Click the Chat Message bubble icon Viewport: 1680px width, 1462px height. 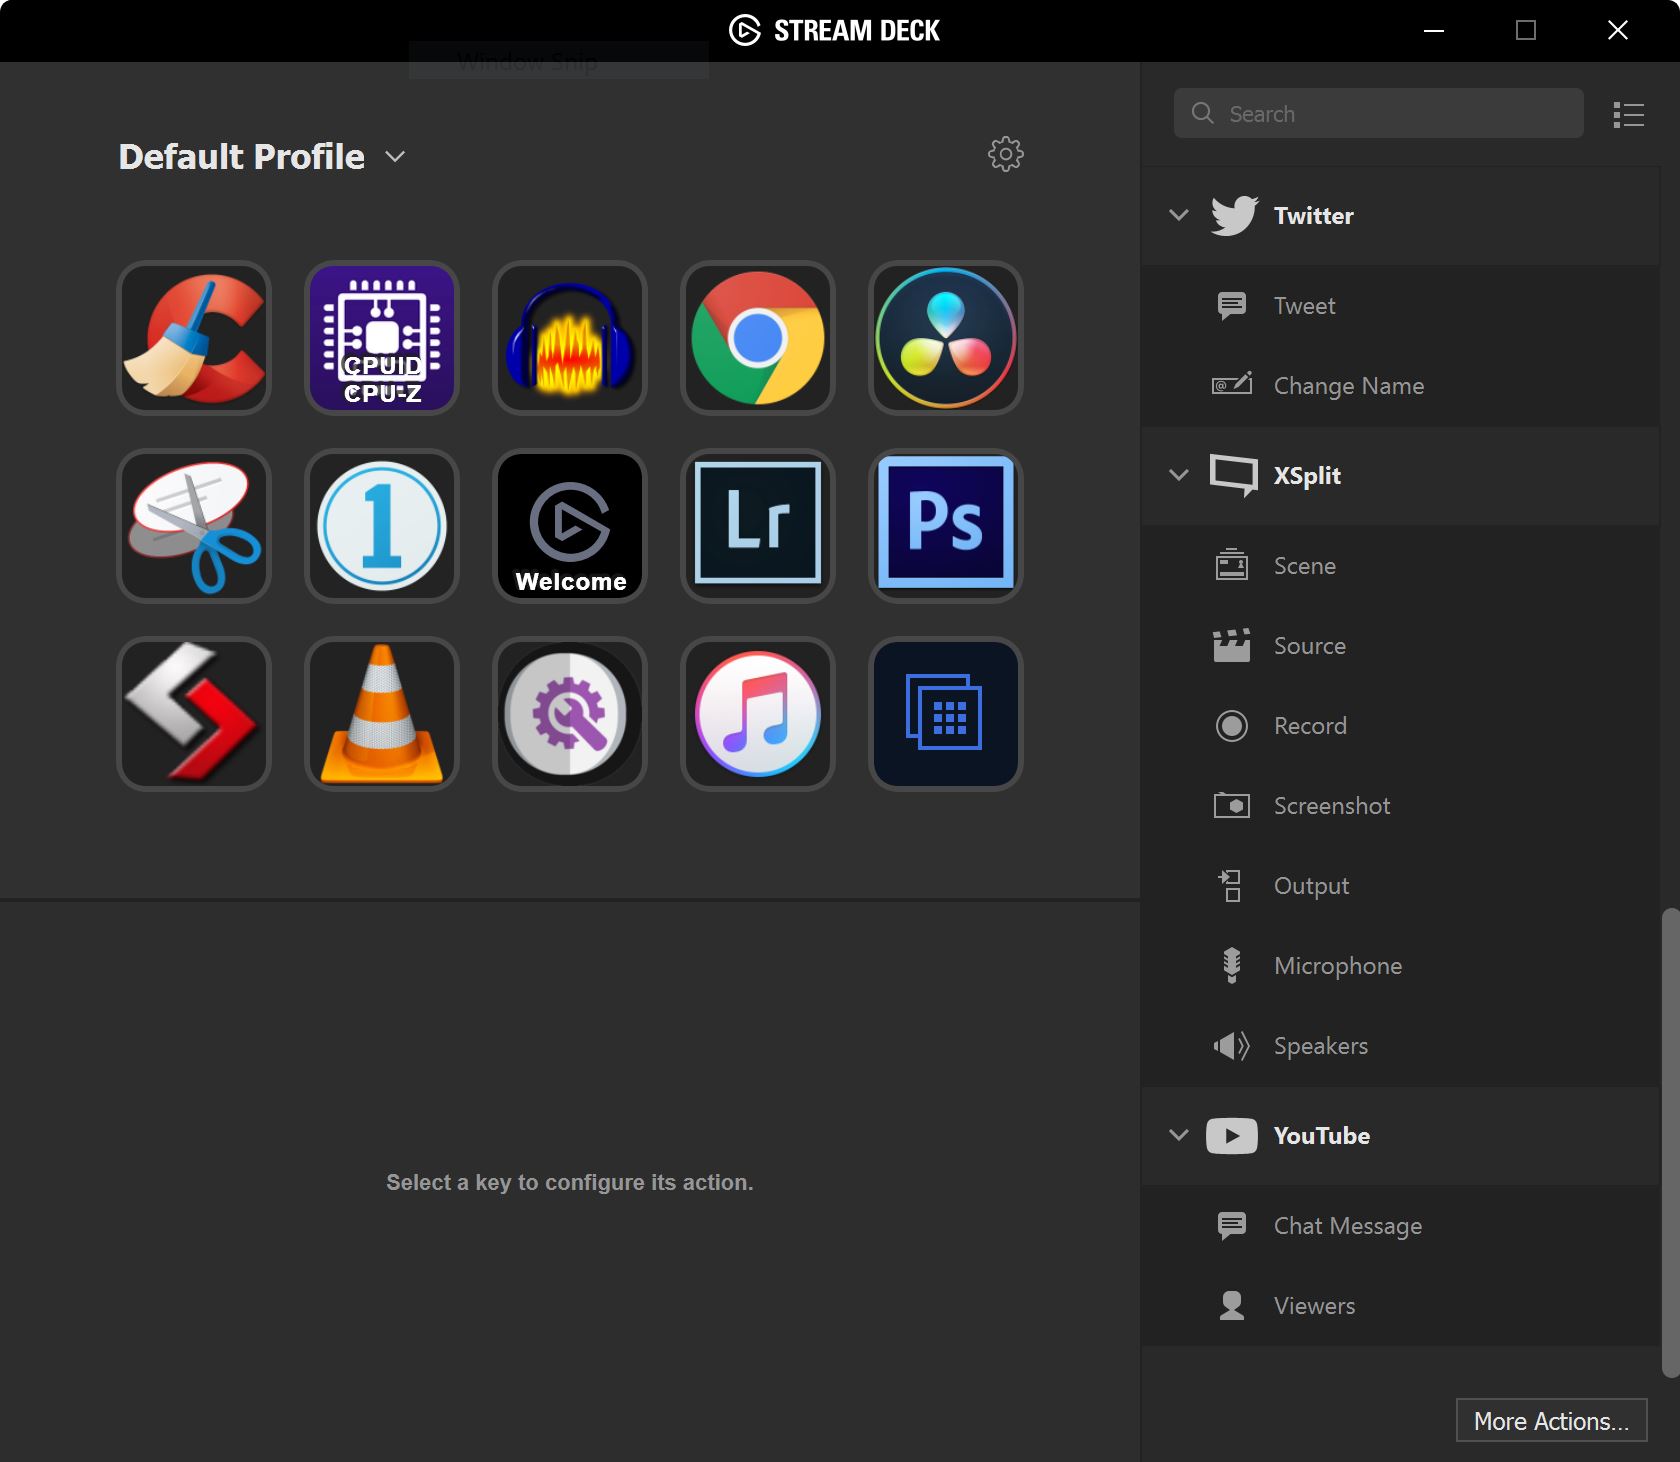[x=1232, y=1226]
